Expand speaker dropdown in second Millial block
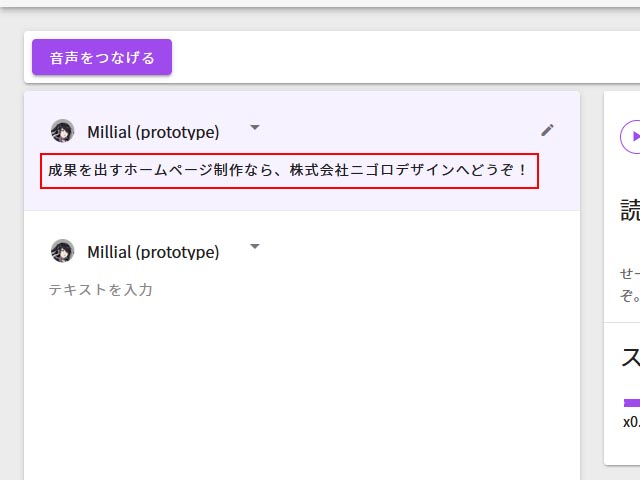 (255, 246)
